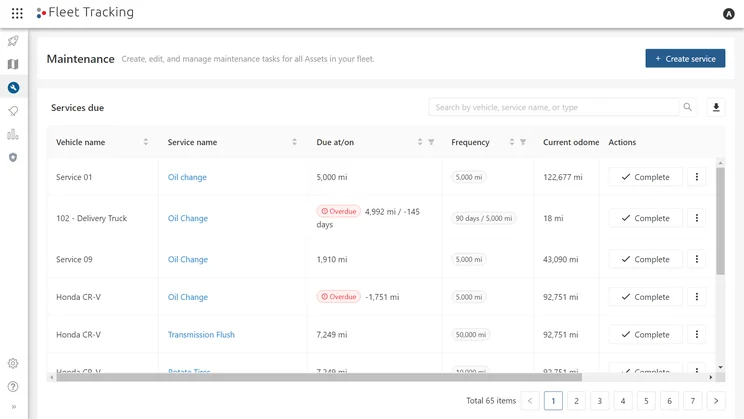The width and height of the screenshot is (744, 419).
Task: Open more actions for Service 09 row
Action: [x=697, y=259]
